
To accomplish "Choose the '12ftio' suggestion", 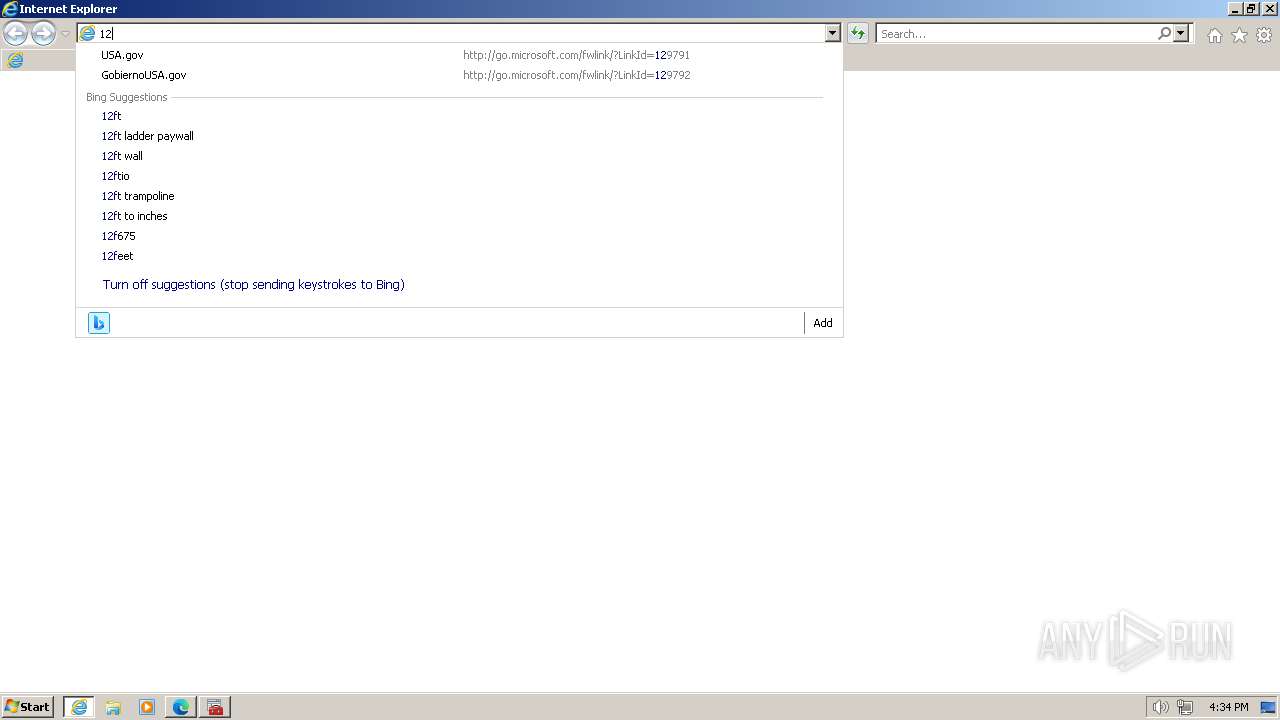I will 460,176.
